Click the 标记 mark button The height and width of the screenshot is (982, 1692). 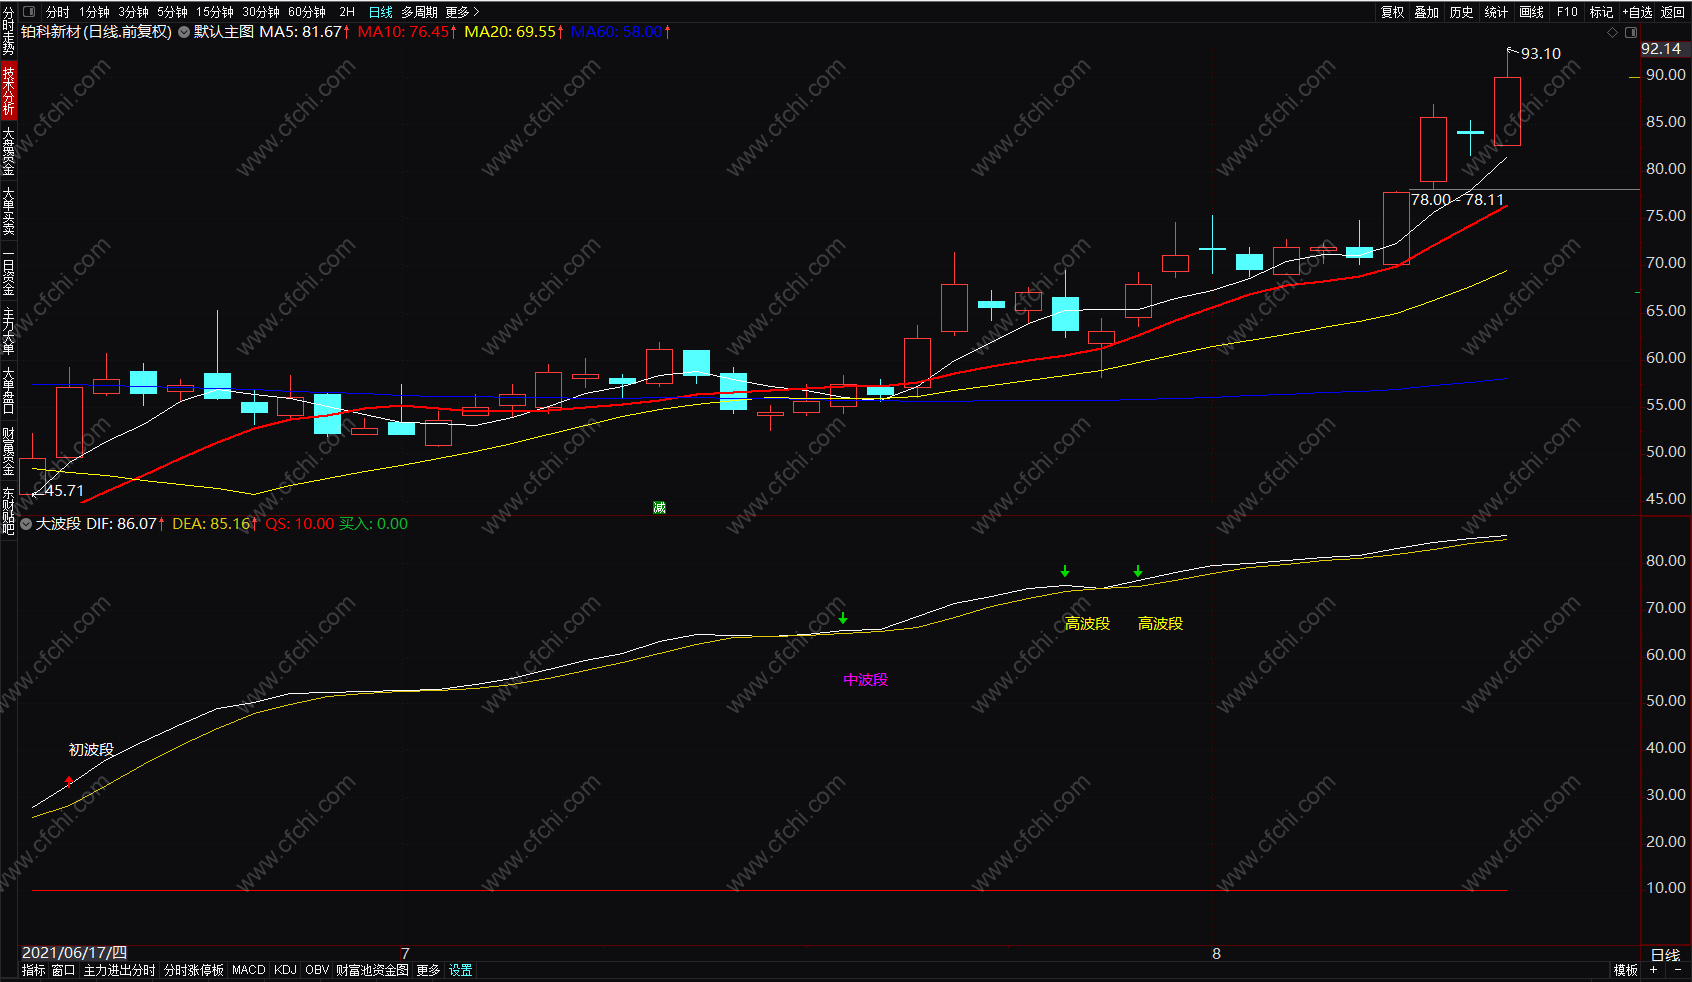click(x=1601, y=12)
